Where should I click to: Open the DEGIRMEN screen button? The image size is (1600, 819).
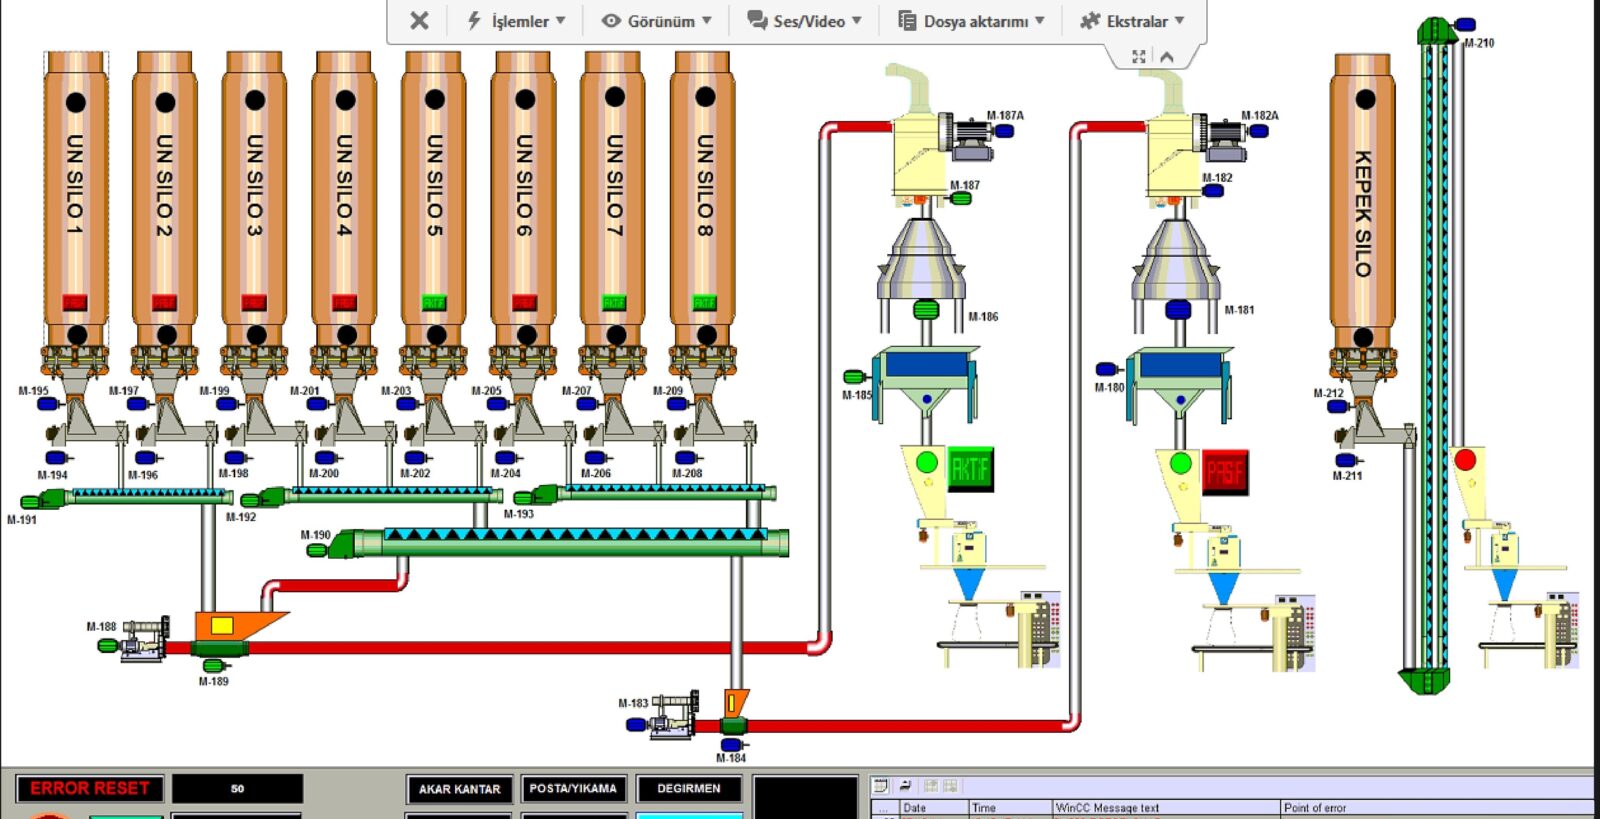tap(689, 789)
